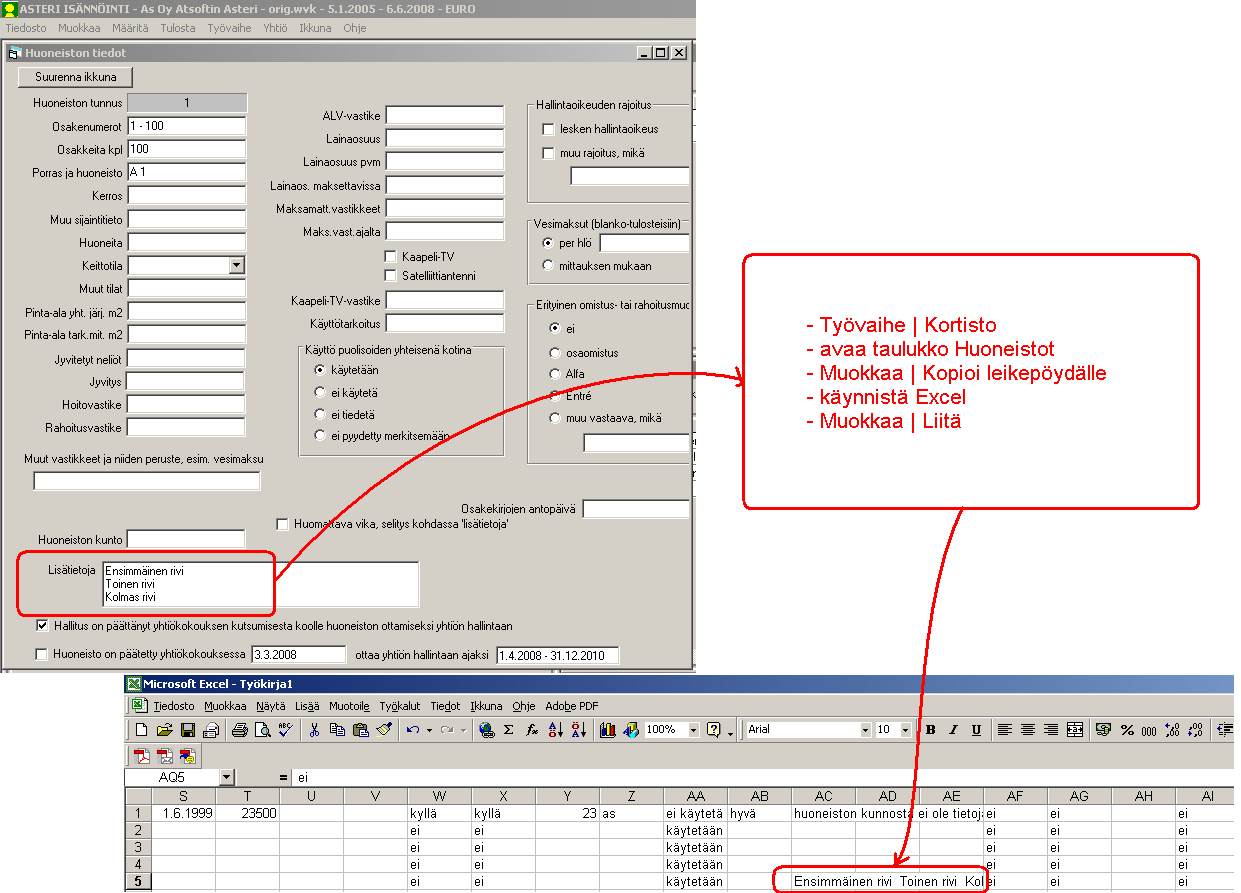Select the 'ei käytetä' radio button
This screenshot has width=1241, height=893.
point(321,392)
